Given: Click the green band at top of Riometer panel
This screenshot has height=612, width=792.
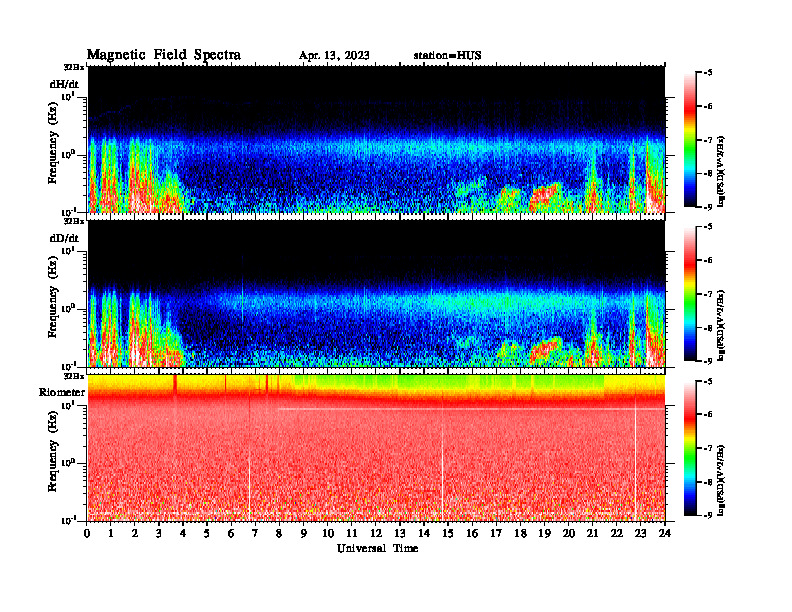Looking at the screenshot, I should coord(450,381).
